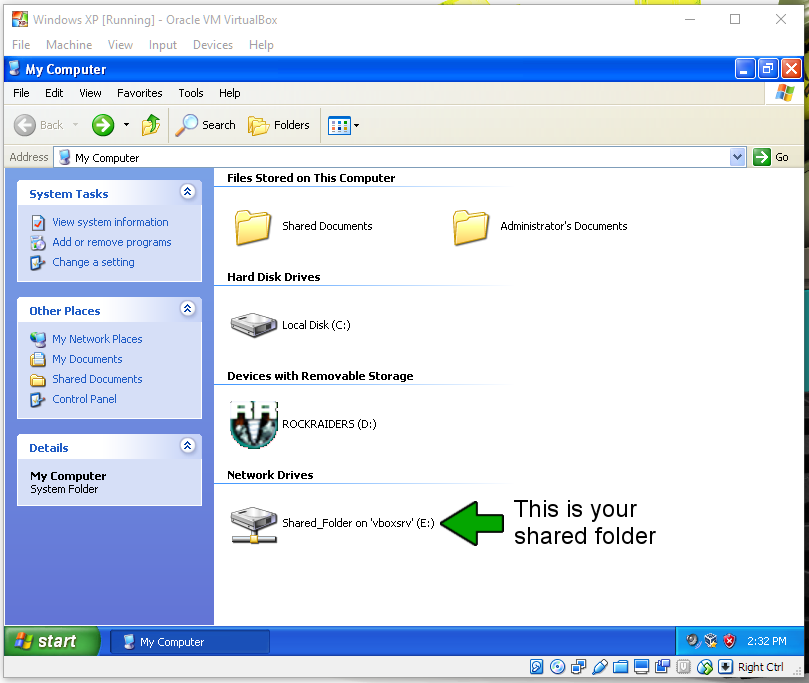Open the Explorer View menu

click(90, 93)
